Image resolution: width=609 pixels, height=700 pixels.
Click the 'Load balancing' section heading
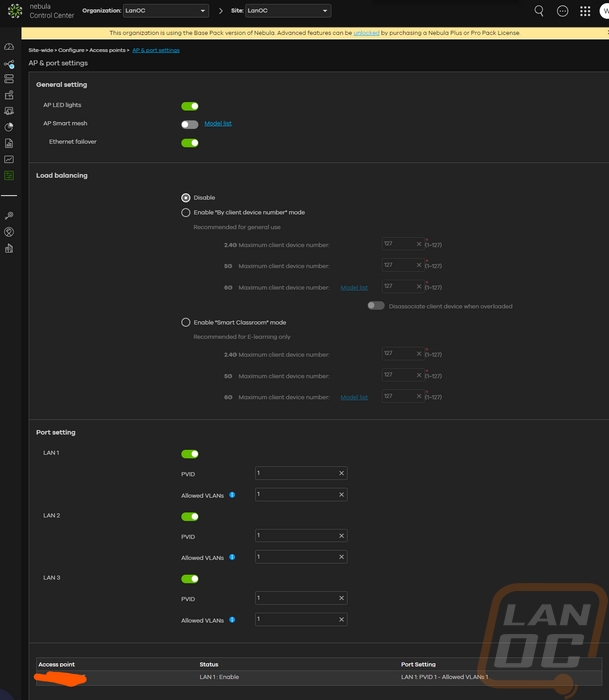click(x=62, y=175)
